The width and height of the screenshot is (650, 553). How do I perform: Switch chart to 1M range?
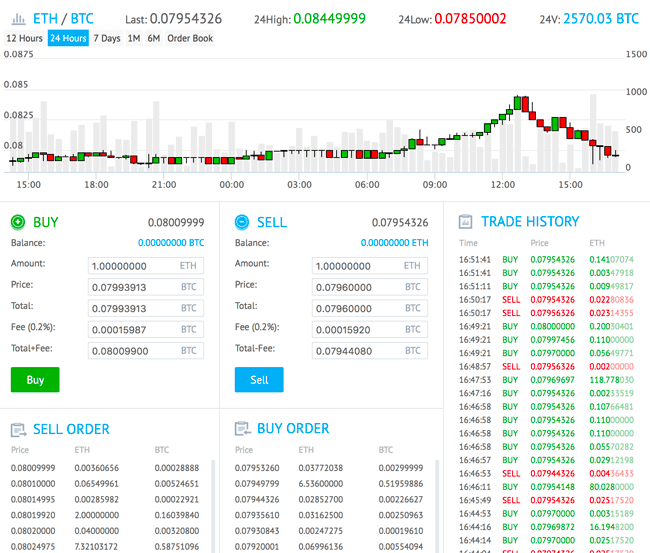point(134,38)
